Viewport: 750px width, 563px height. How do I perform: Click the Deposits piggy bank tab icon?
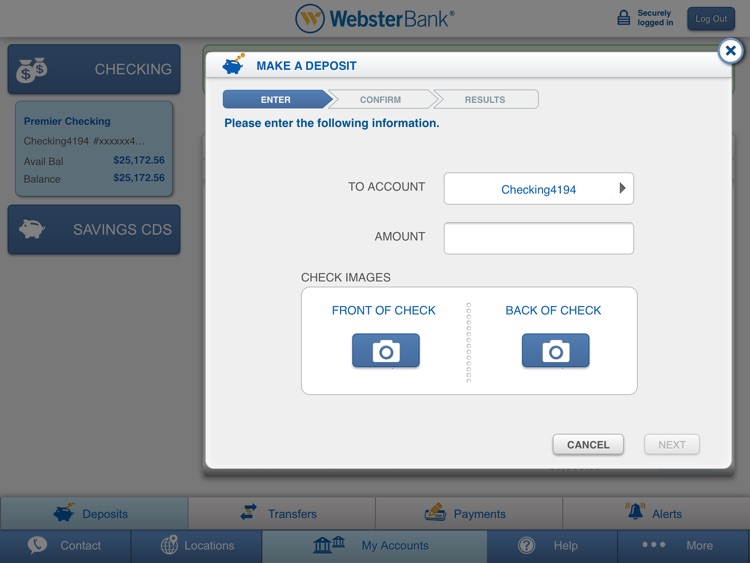tap(64, 512)
